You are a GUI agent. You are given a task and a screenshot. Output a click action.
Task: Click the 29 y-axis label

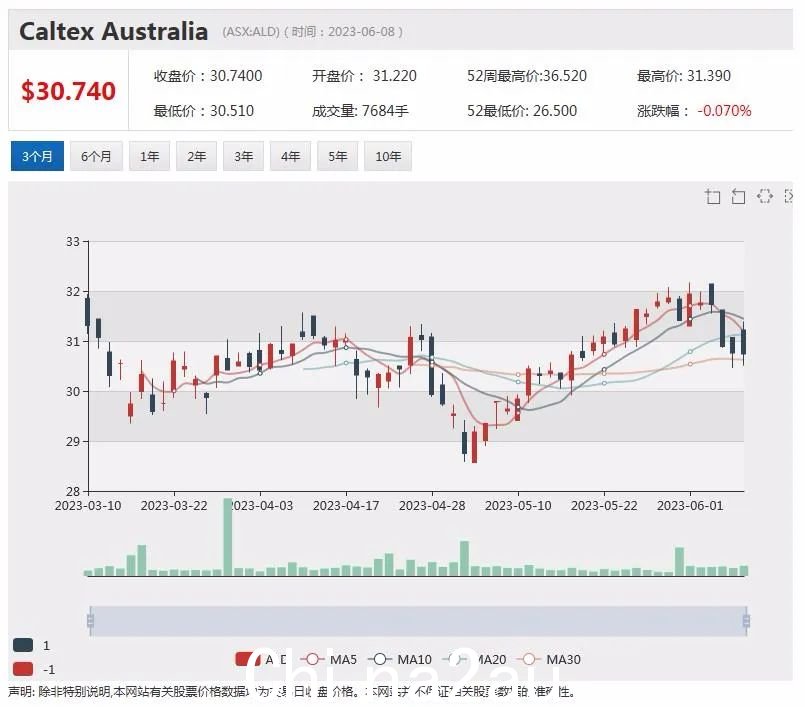(x=73, y=442)
